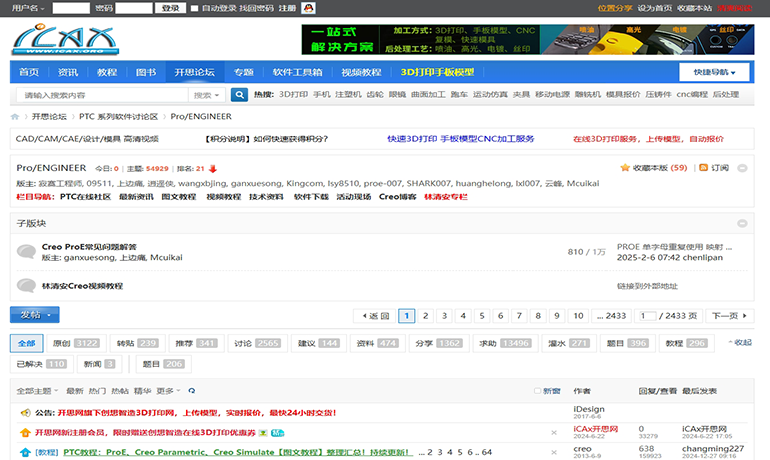Click the blue magnifier search button

click(239, 95)
